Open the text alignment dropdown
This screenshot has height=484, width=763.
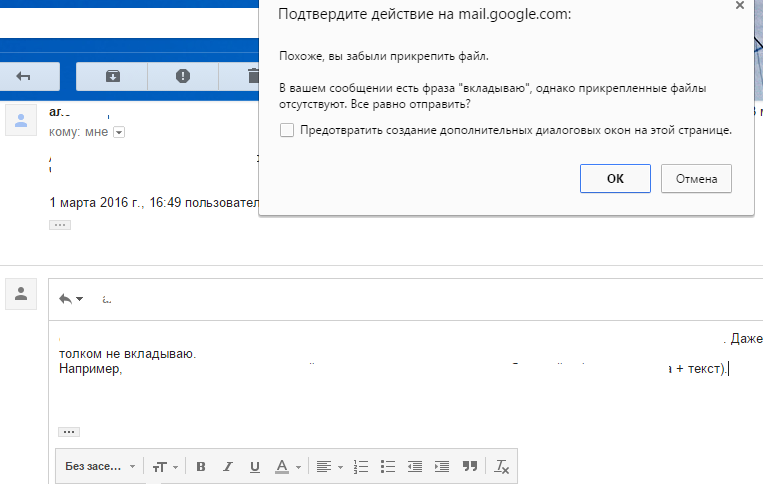[329, 467]
